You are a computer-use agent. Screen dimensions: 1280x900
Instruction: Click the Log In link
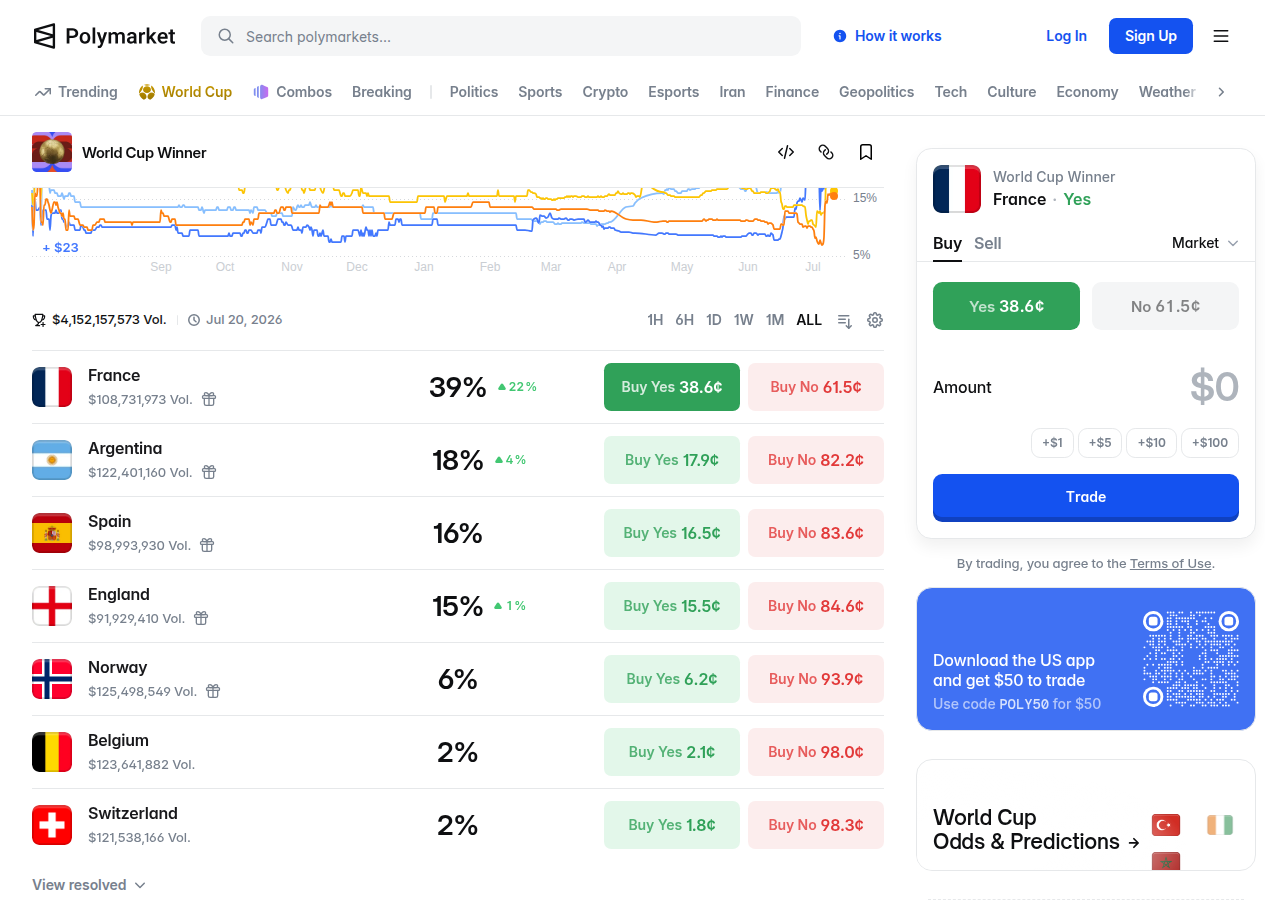click(x=1066, y=36)
